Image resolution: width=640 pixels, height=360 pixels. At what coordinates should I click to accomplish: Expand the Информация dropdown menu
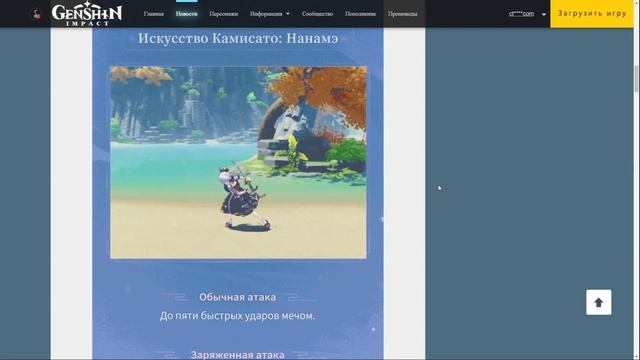[270, 14]
